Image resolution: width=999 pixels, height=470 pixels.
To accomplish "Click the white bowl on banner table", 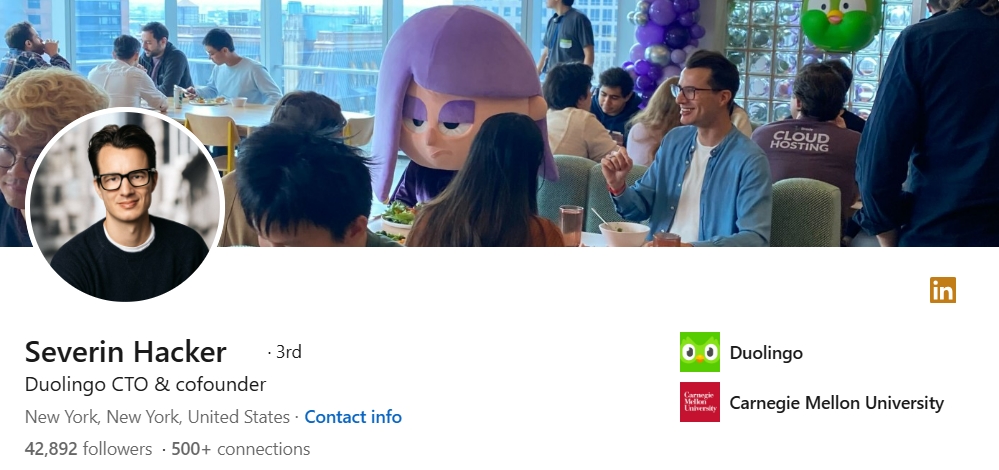I will [x=624, y=234].
